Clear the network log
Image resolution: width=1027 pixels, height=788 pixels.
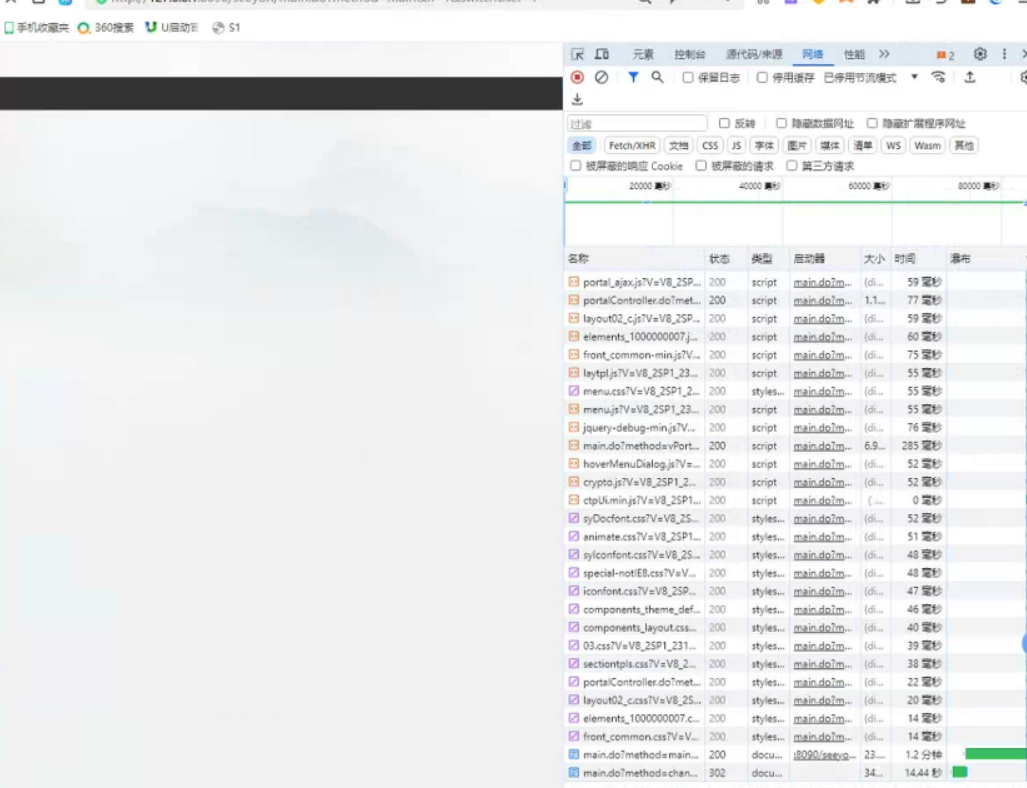tap(601, 77)
